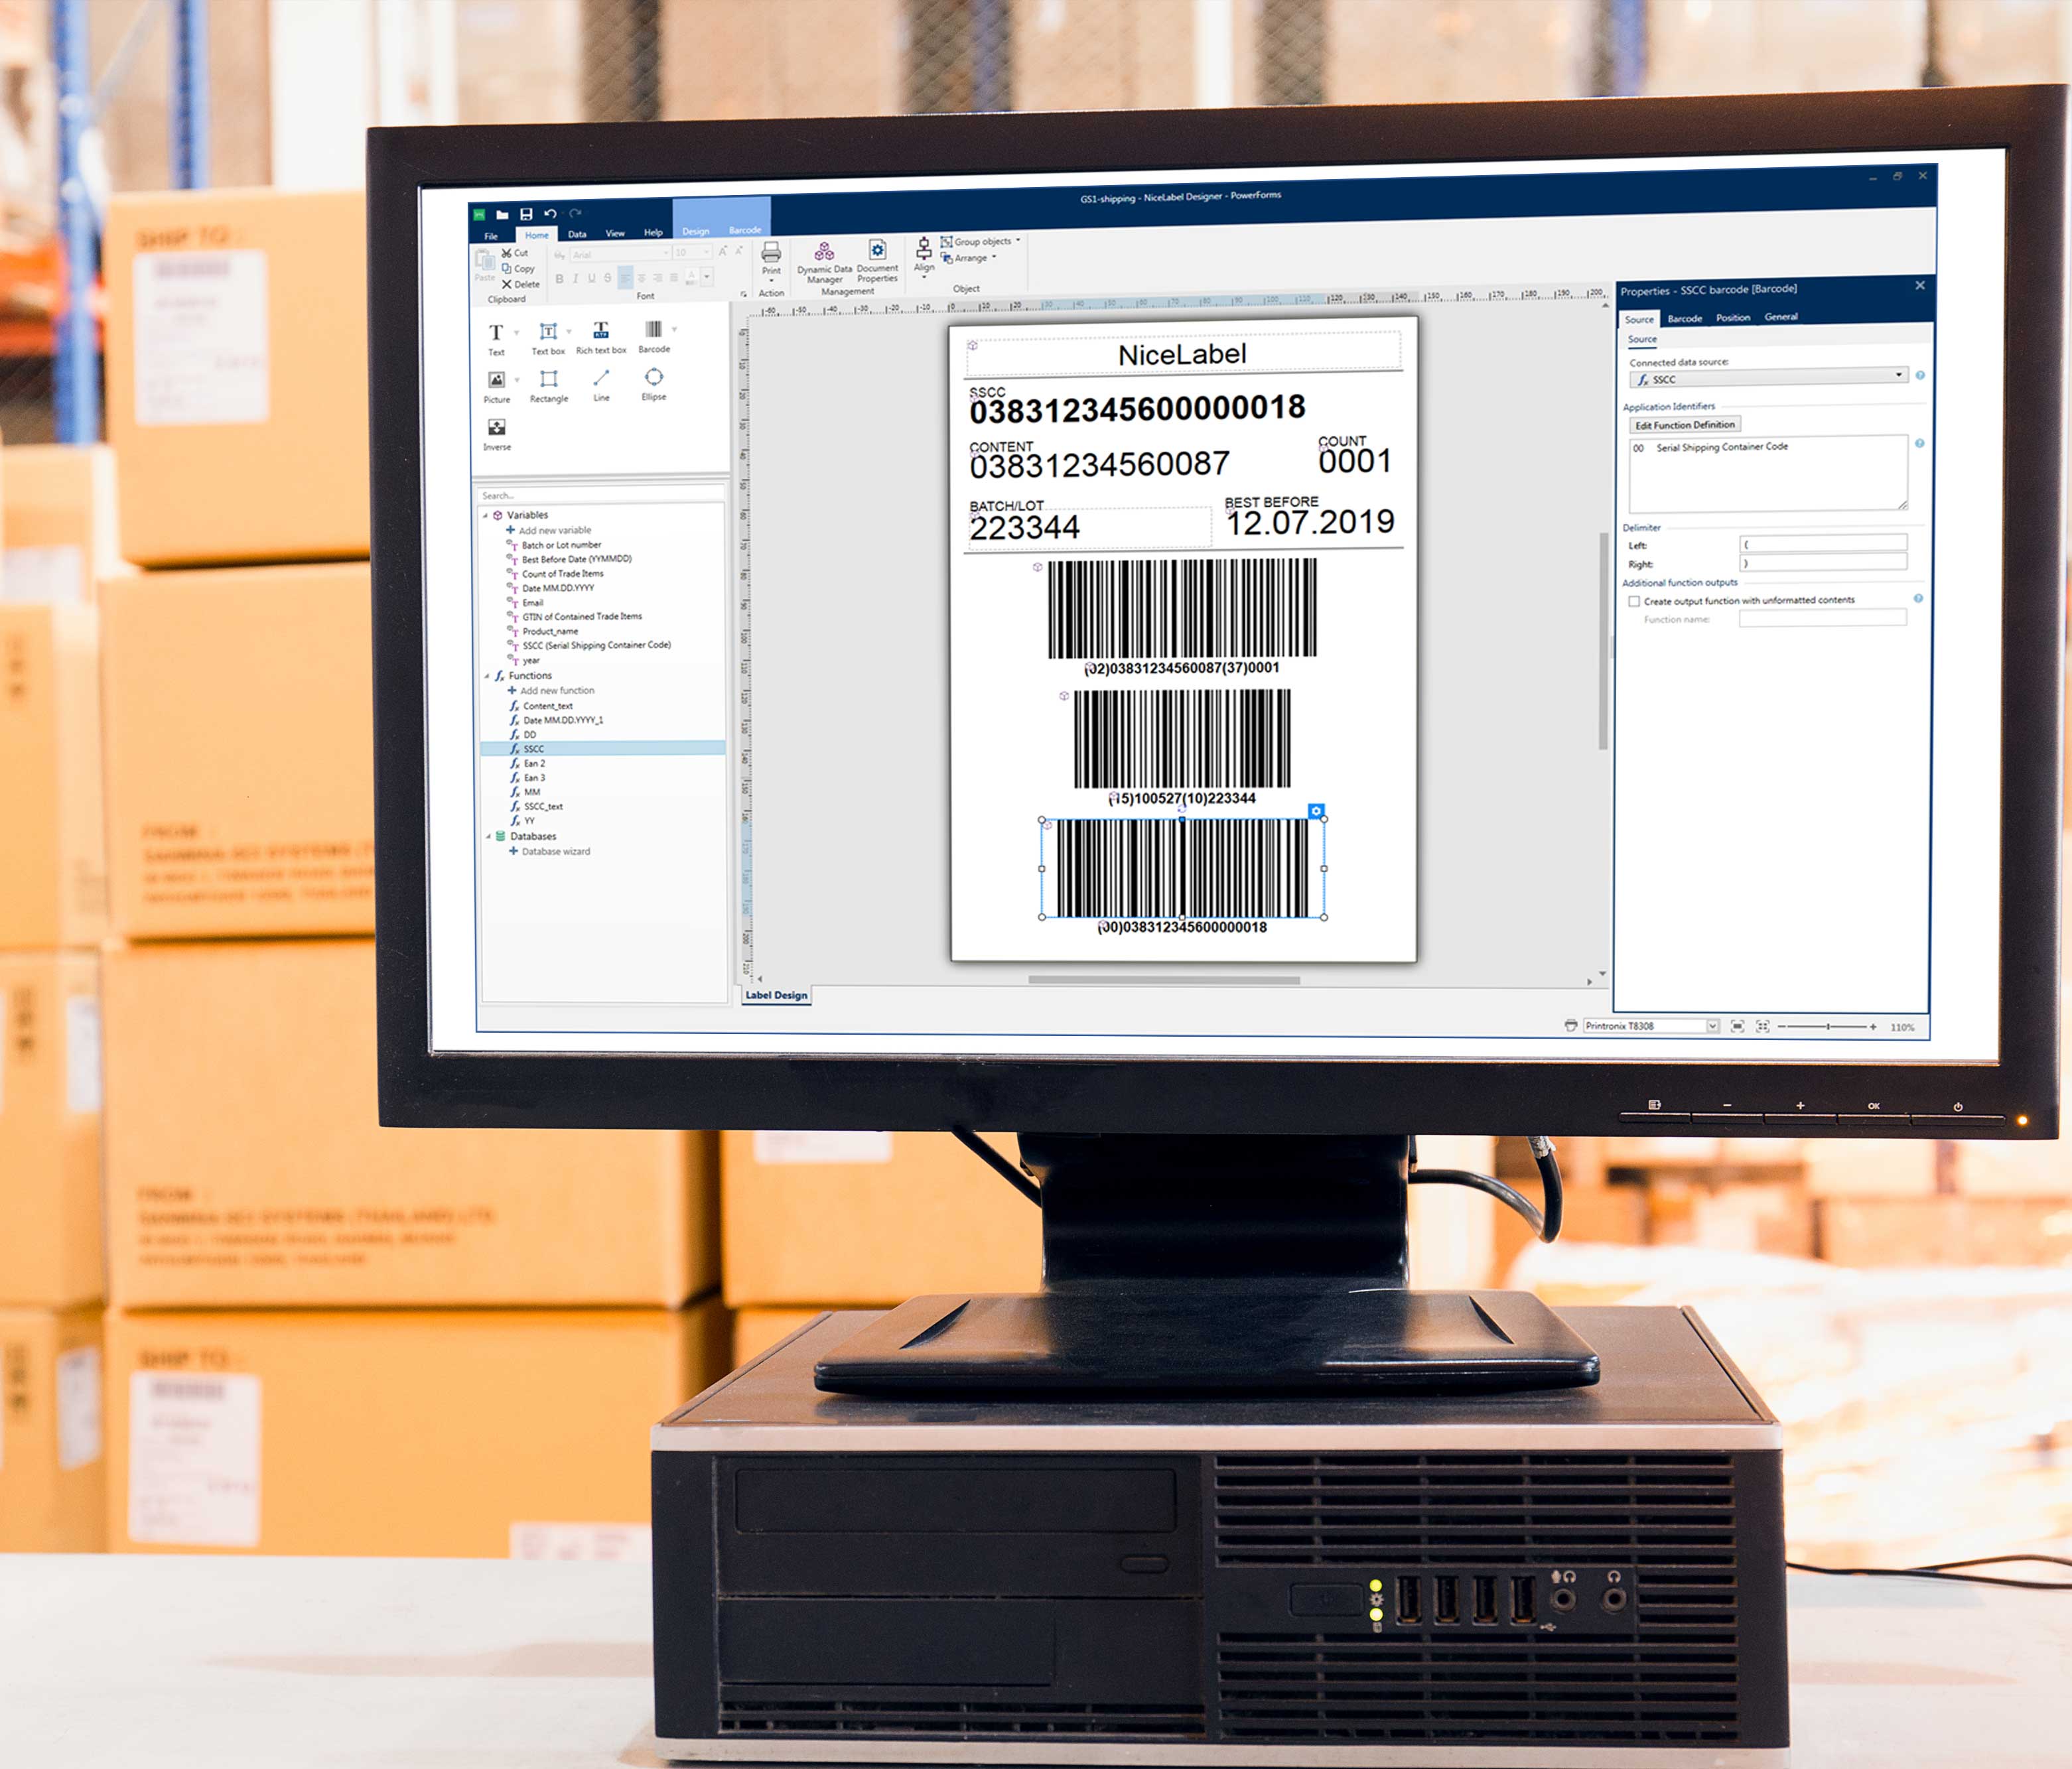Click the gear icon on selected barcode
This screenshot has height=1769, width=2072.
click(1316, 811)
